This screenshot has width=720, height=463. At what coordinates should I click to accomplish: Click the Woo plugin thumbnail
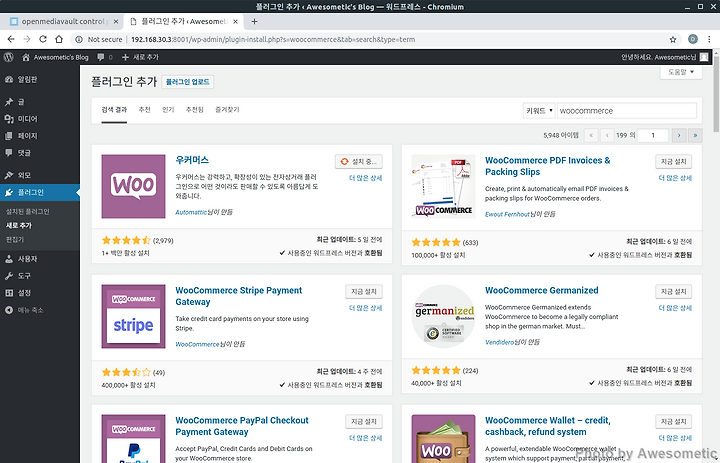[x=133, y=186]
